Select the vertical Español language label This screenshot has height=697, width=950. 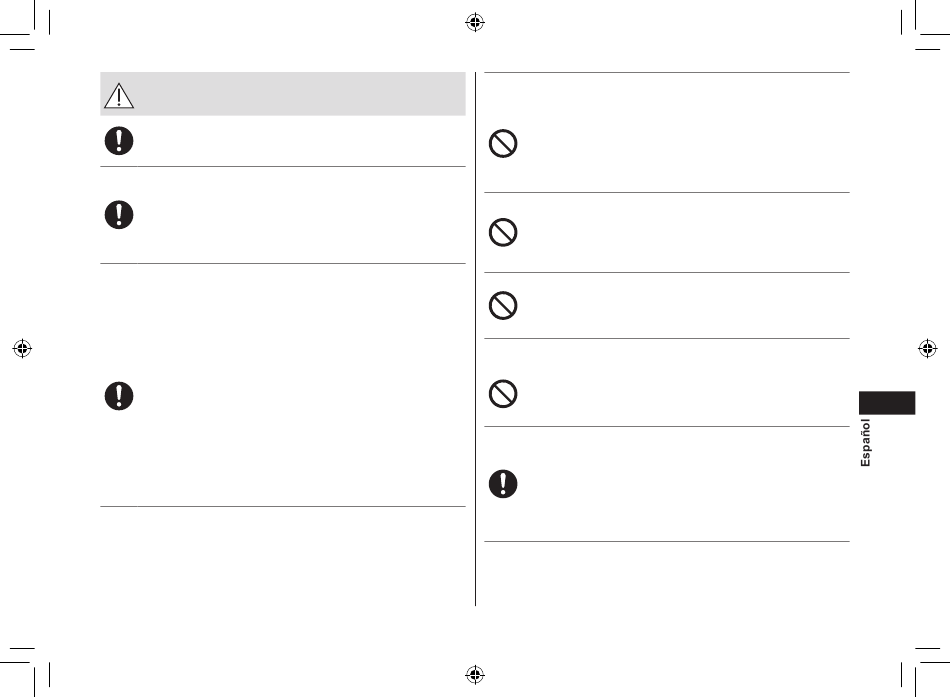point(865,442)
